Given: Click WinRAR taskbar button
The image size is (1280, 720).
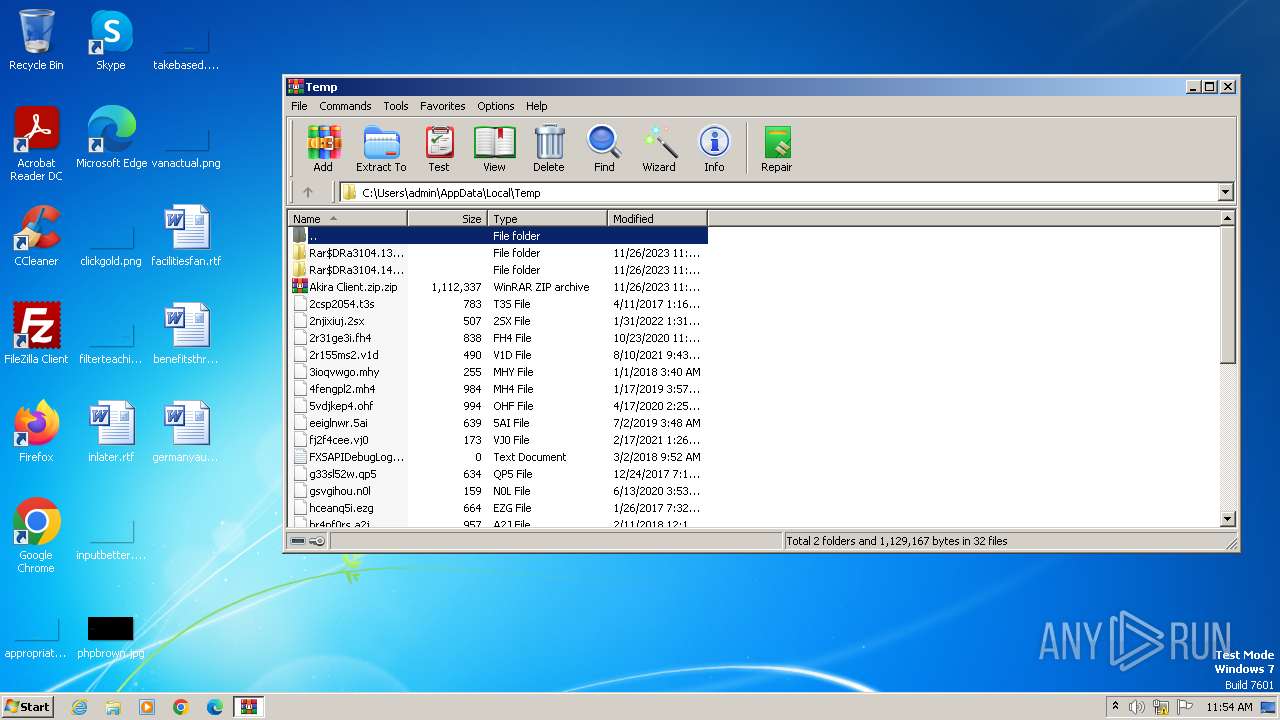Looking at the screenshot, I should click(x=249, y=707).
